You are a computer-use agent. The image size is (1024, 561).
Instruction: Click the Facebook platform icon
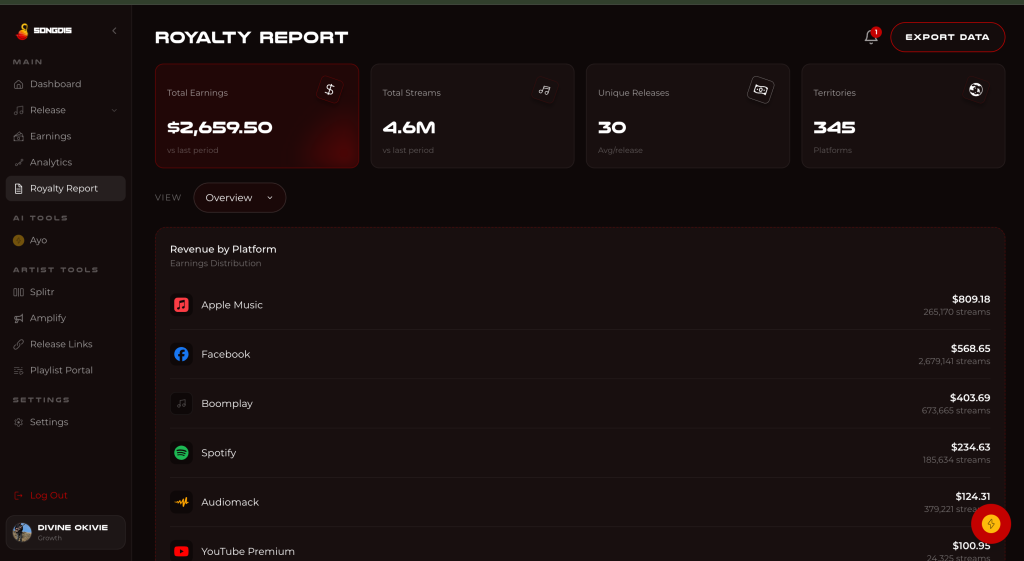tap(182, 354)
